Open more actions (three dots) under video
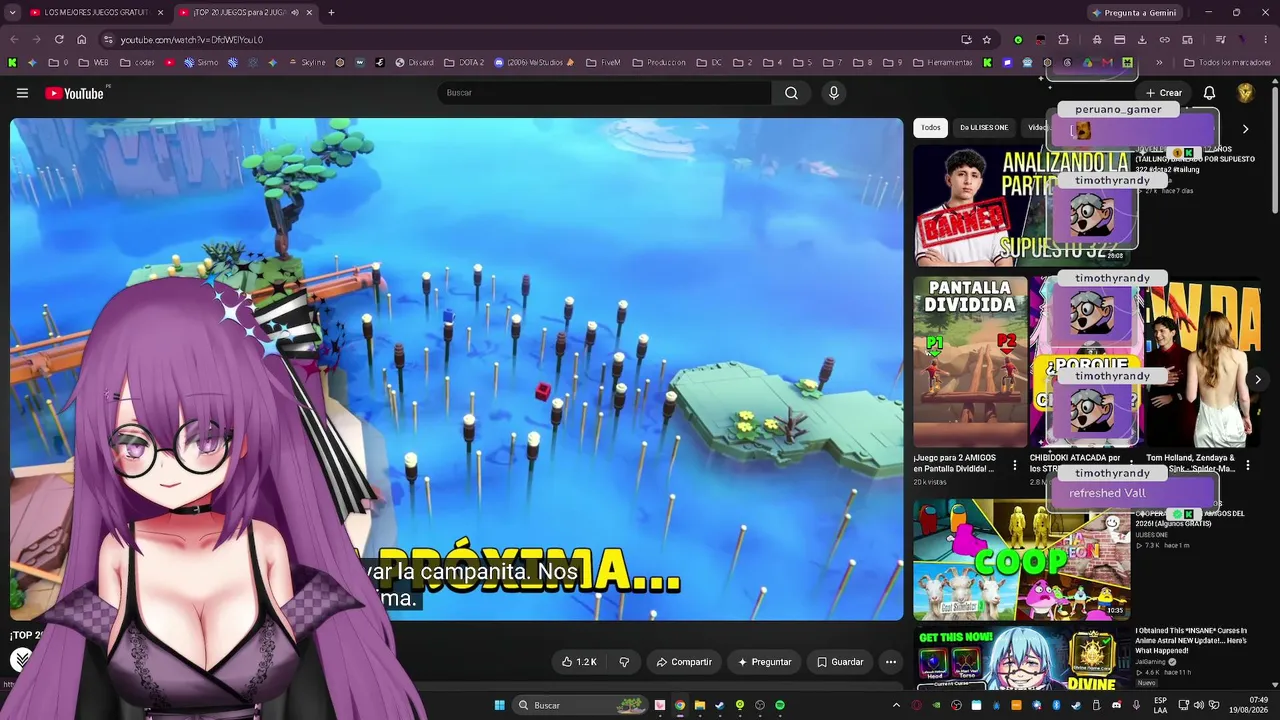 (x=891, y=662)
